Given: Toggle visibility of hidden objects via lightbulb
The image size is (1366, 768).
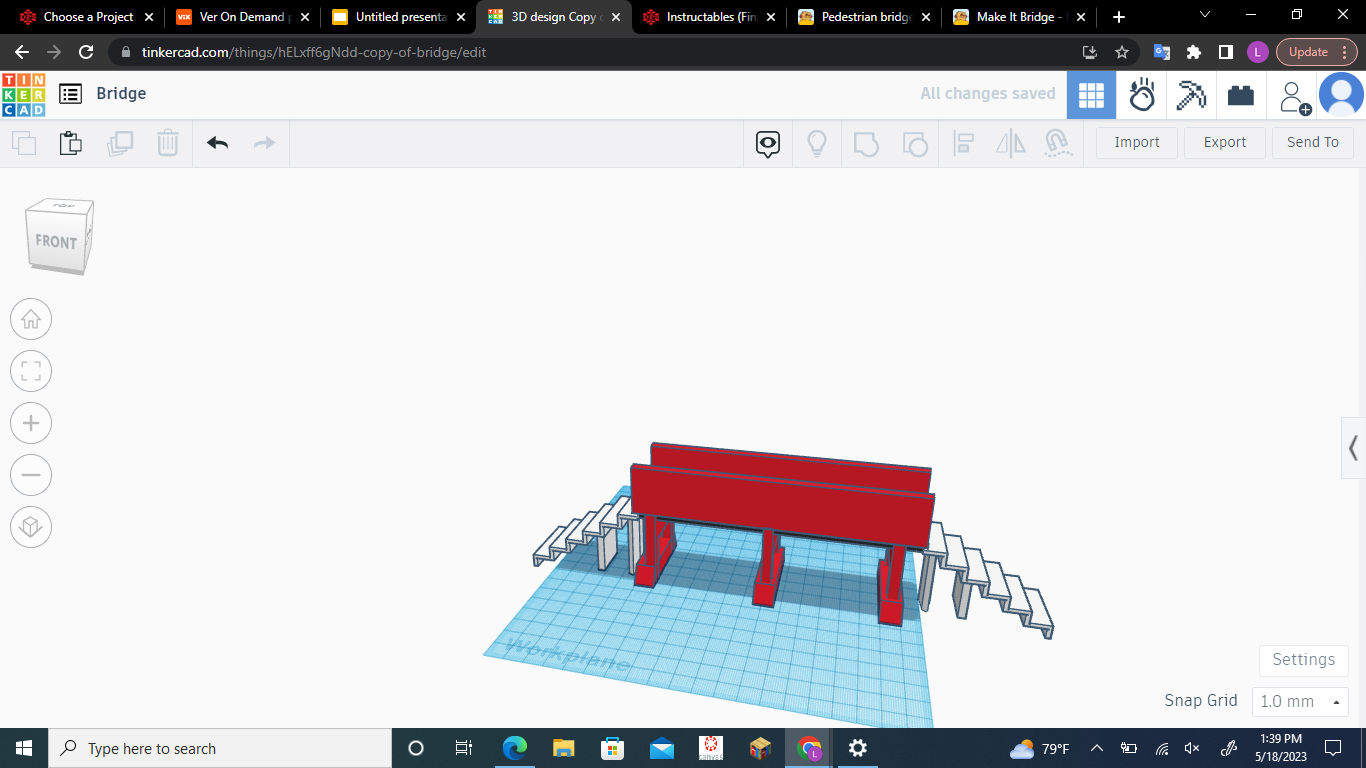Looking at the screenshot, I should pyautogui.click(x=817, y=143).
